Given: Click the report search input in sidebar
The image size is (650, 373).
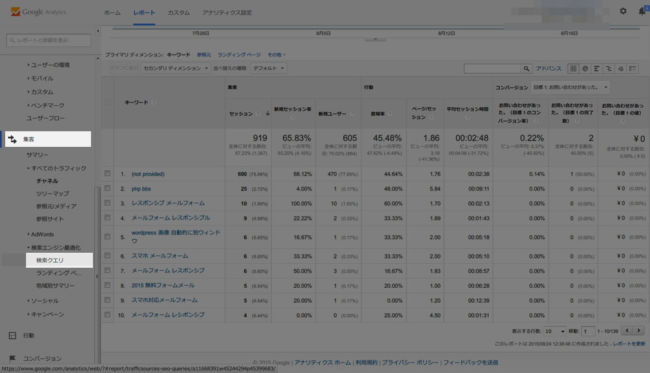Looking at the screenshot, I should tap(49, 40).
